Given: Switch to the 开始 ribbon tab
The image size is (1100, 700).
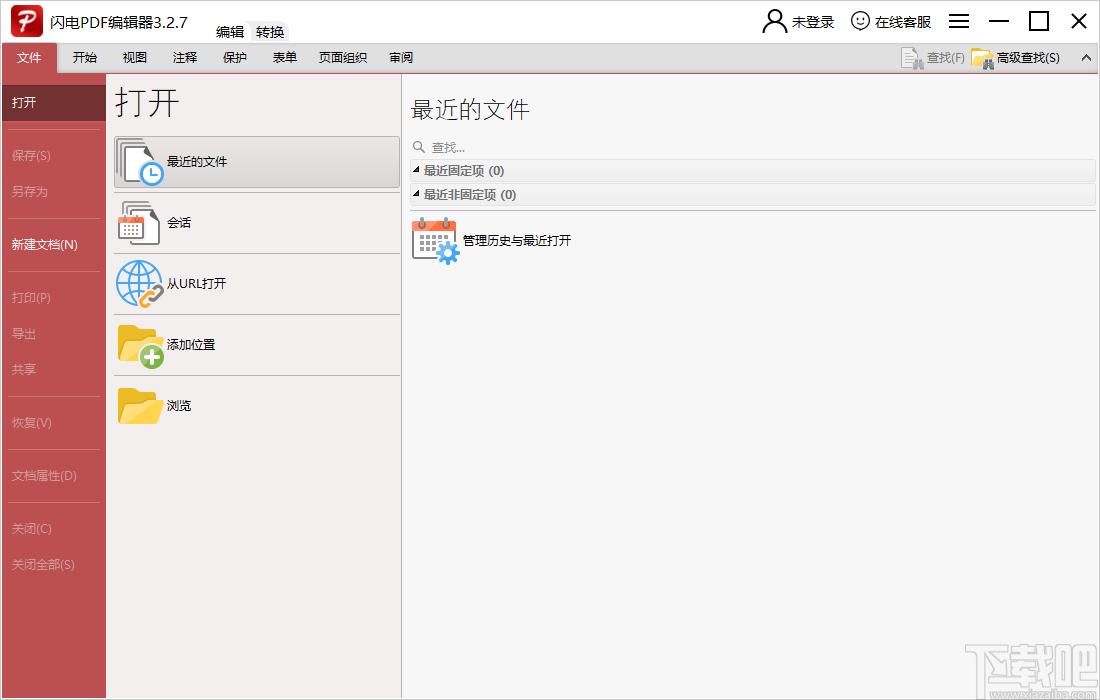Looking at the screenshot, I should [85, 58].
